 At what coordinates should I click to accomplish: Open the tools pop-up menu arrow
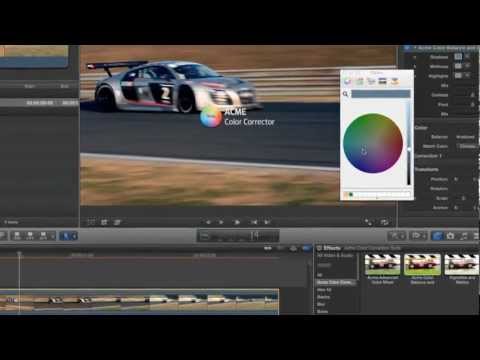click(74, 236)
